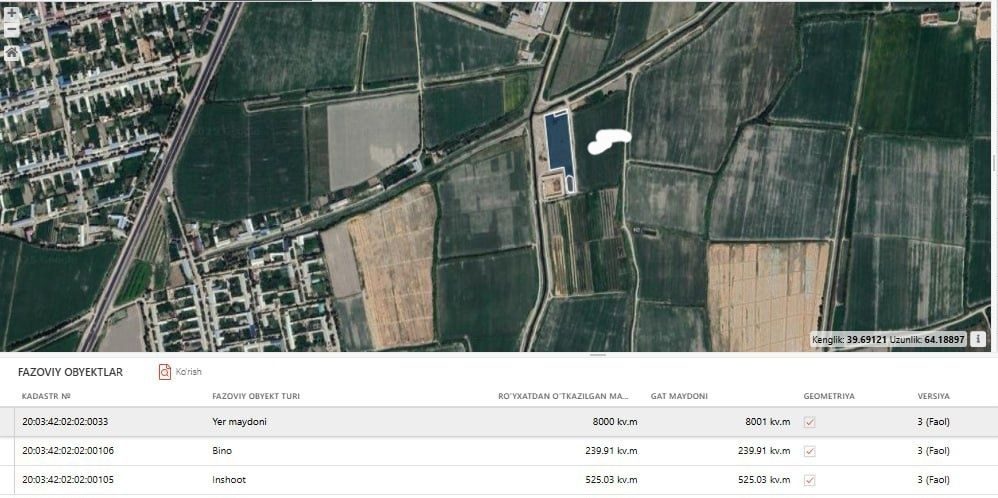
Task: Click the GEOMETRIYA column header
Action: [x=829, y=396]
